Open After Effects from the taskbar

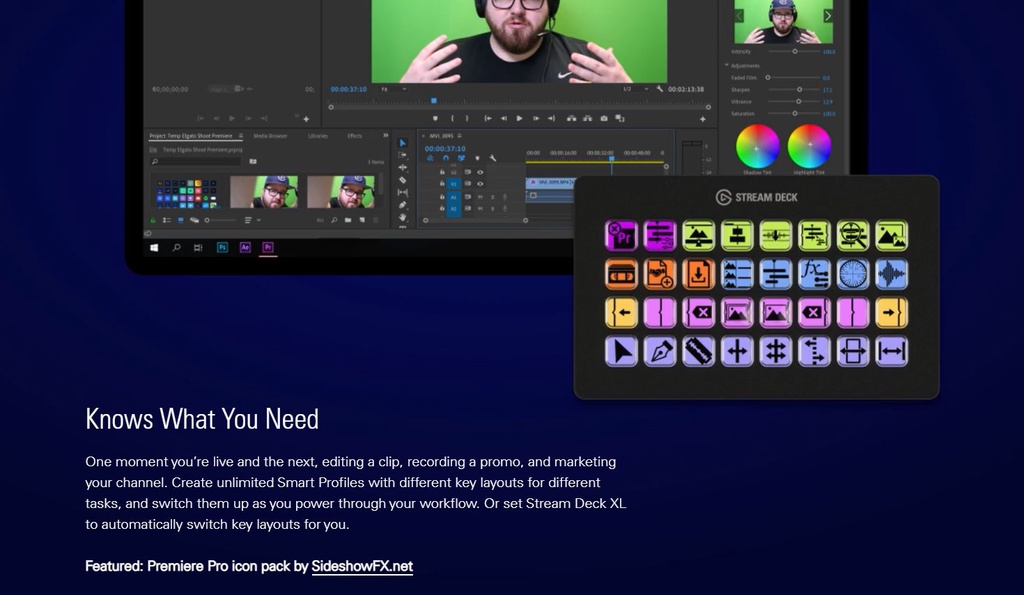pyautogui.click(x=245, y=248)
